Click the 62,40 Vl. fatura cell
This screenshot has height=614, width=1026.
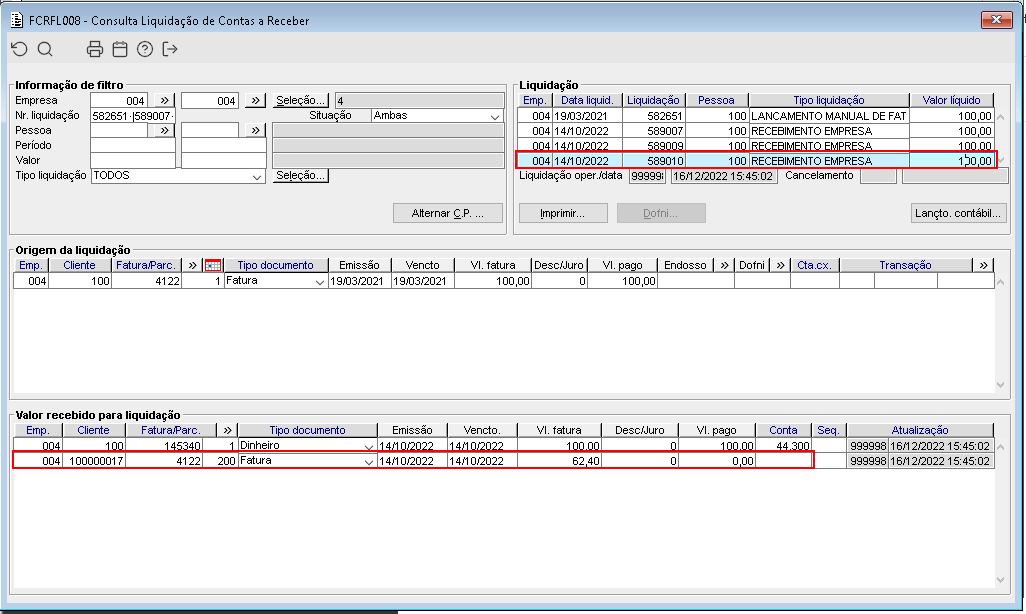tap(559, 461)
